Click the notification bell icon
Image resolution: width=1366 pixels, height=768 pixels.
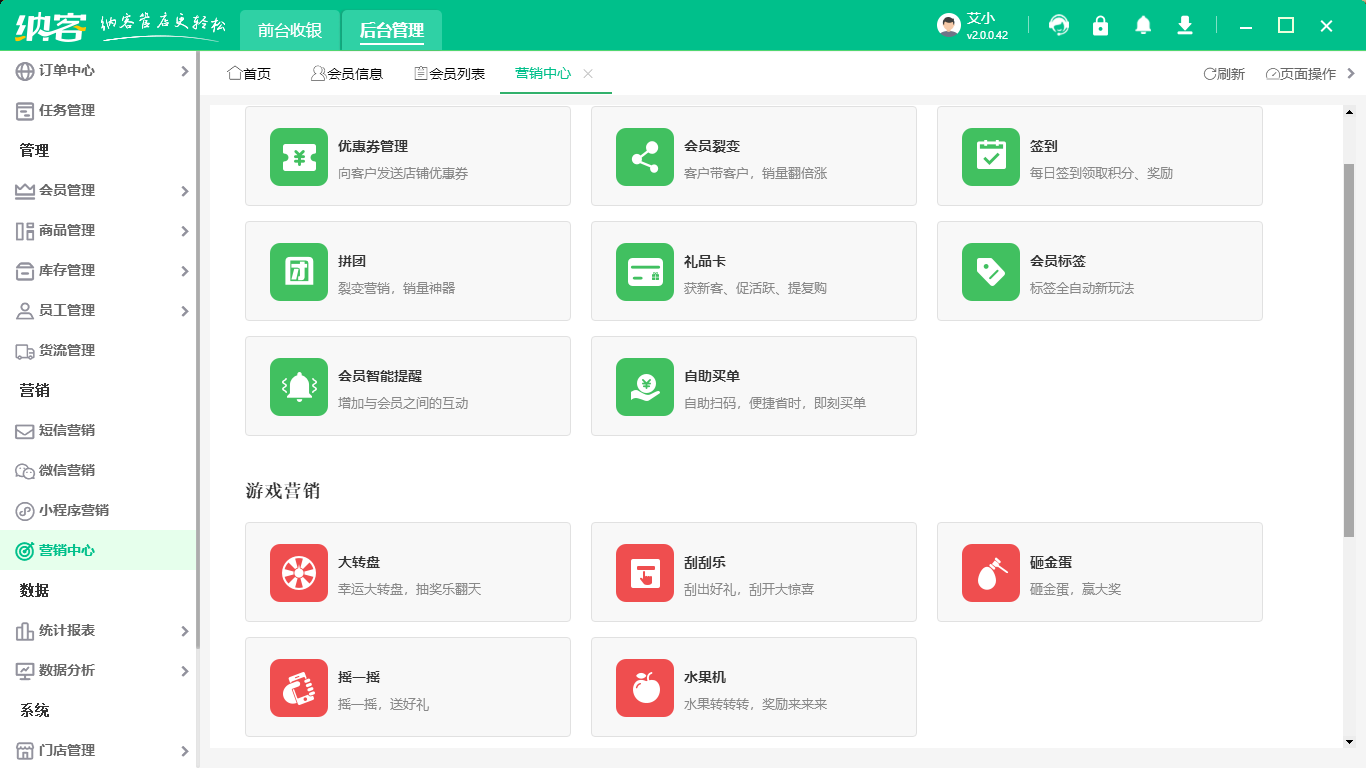(1142, 26)
